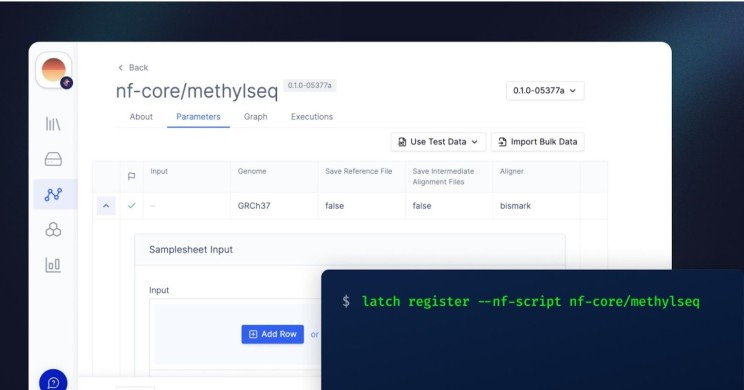Switch to the About tab
This screenshot has height=390, width=744.
click(141, 117)
